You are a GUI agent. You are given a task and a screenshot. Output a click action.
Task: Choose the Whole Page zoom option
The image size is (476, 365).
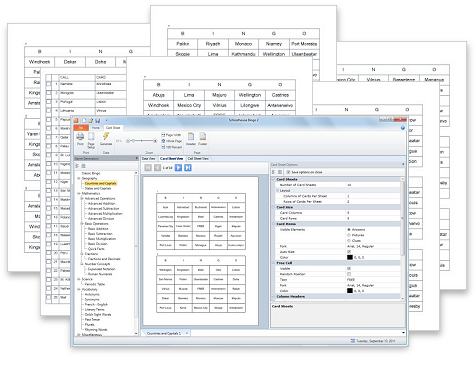[172, 141]
